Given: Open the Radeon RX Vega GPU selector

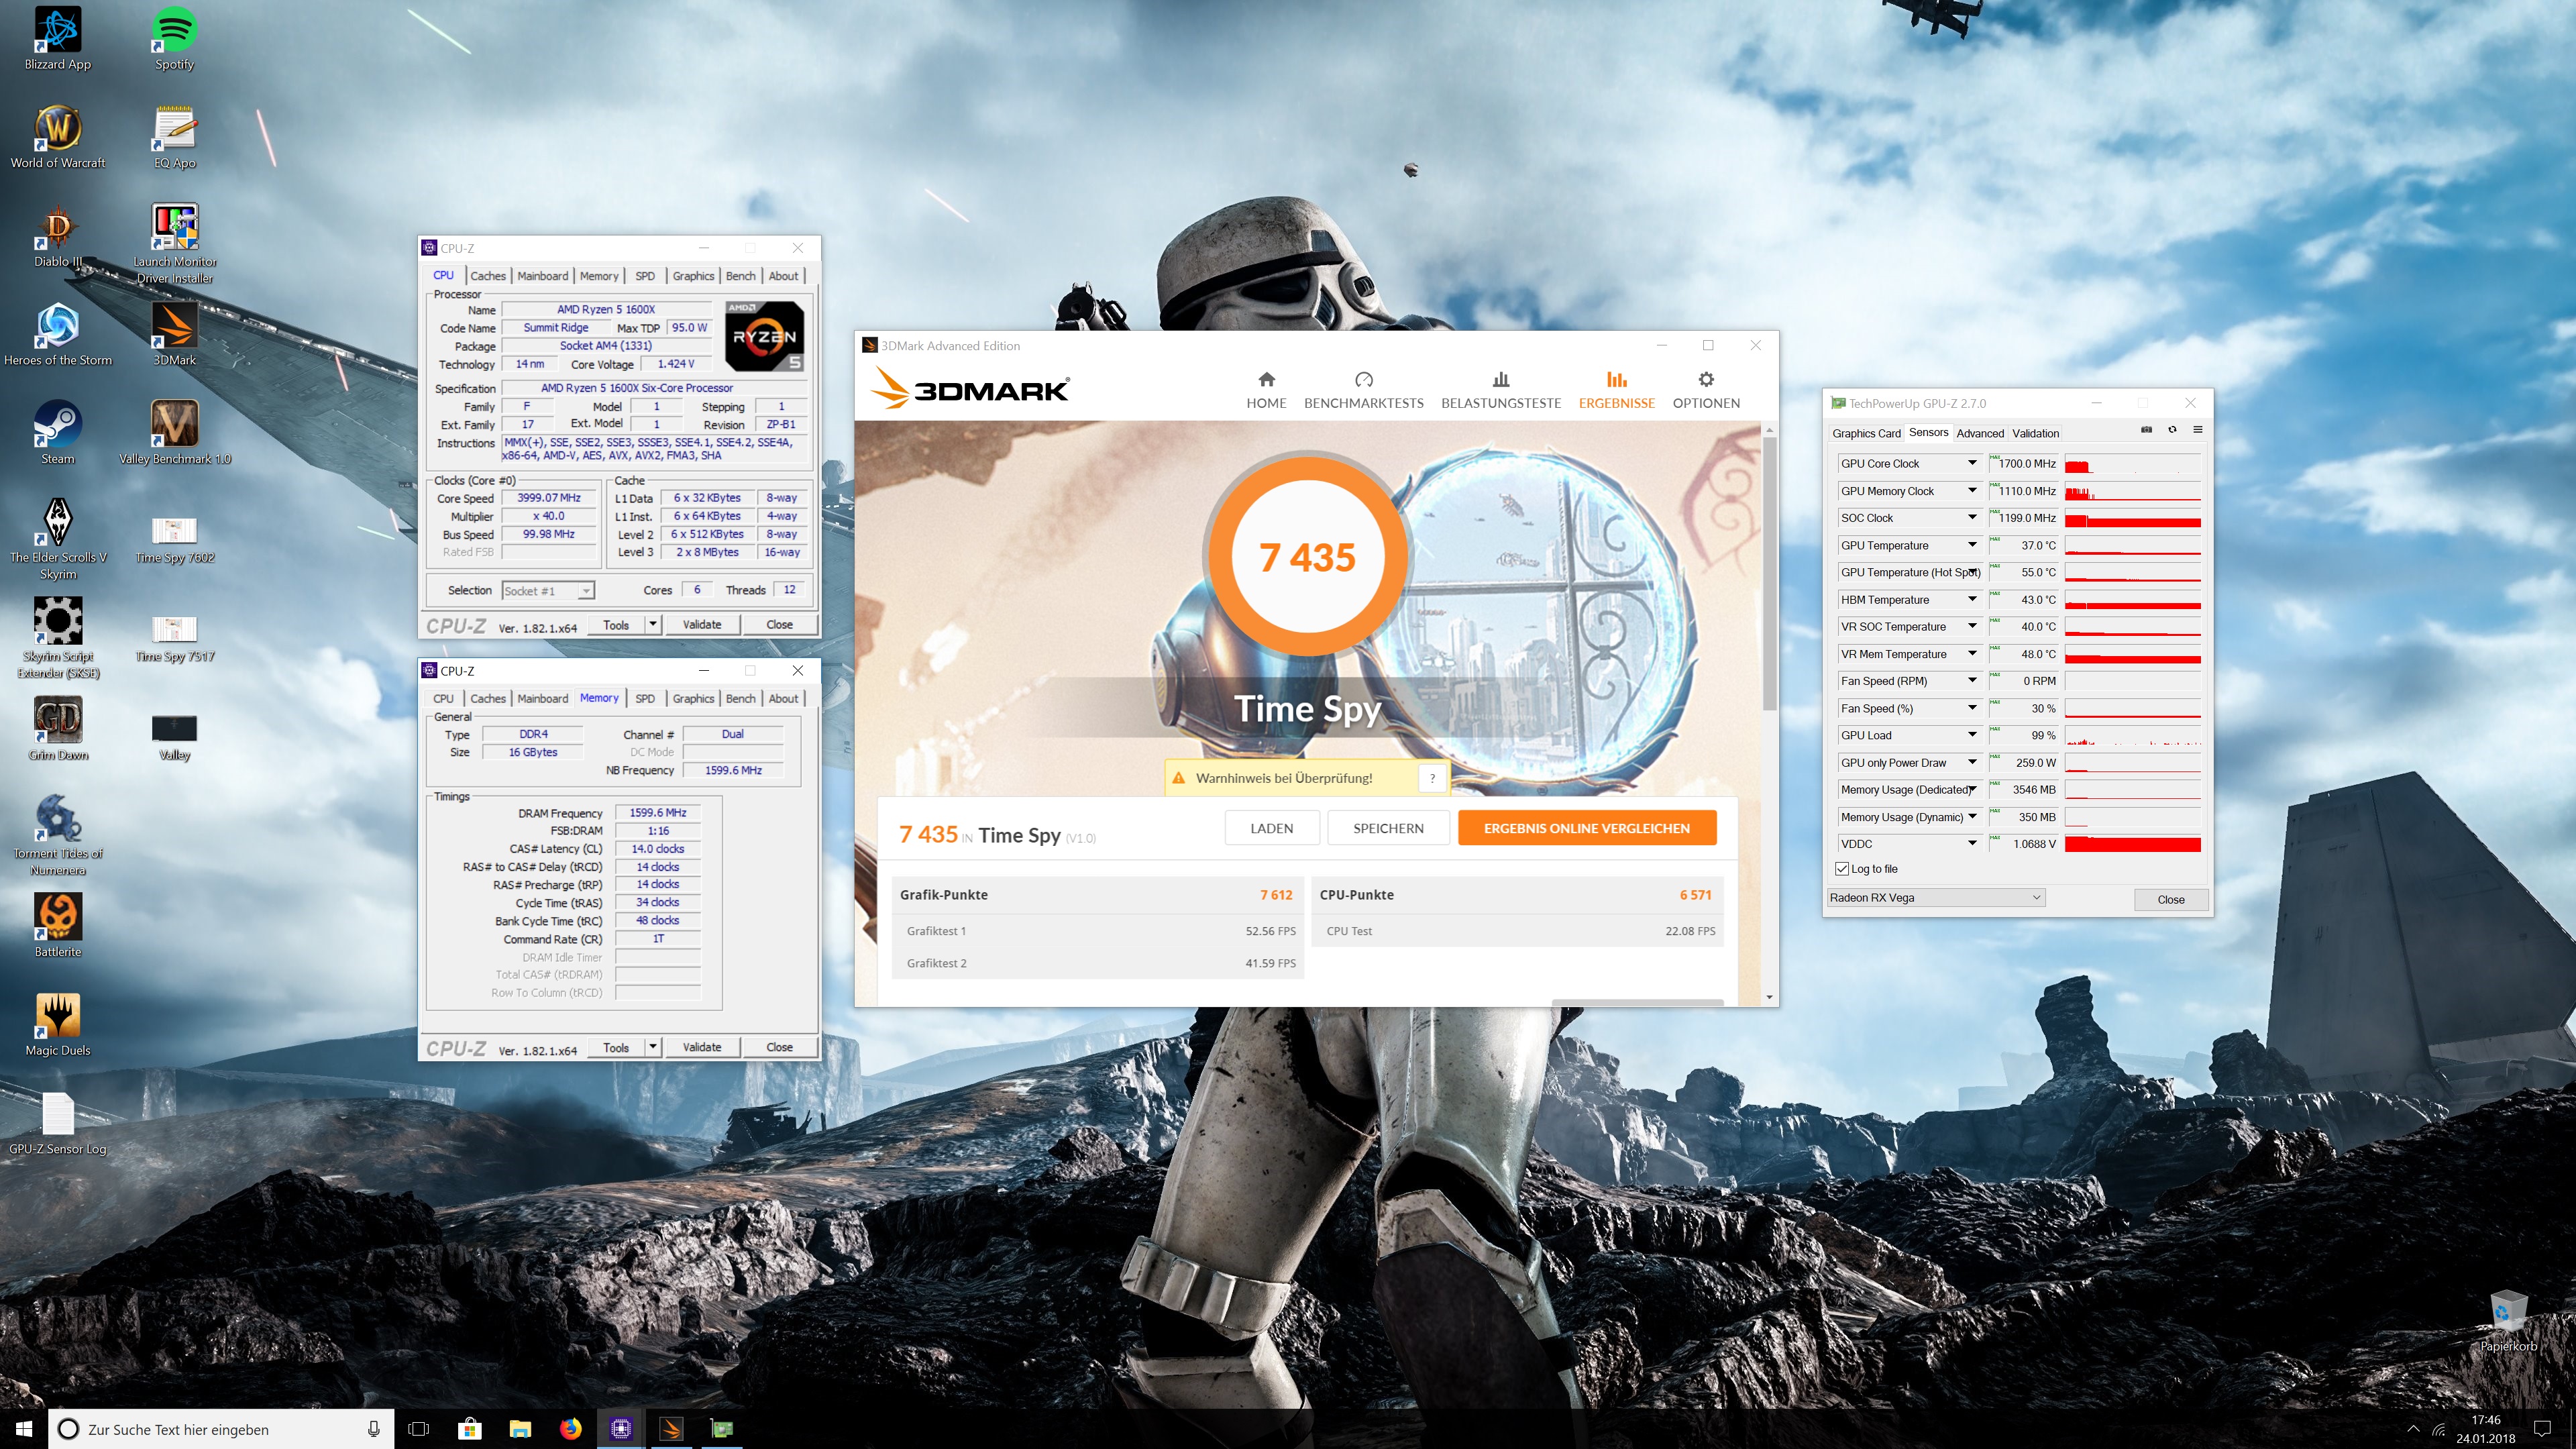Looking at the screenshot, I should tap(1935, 898).
